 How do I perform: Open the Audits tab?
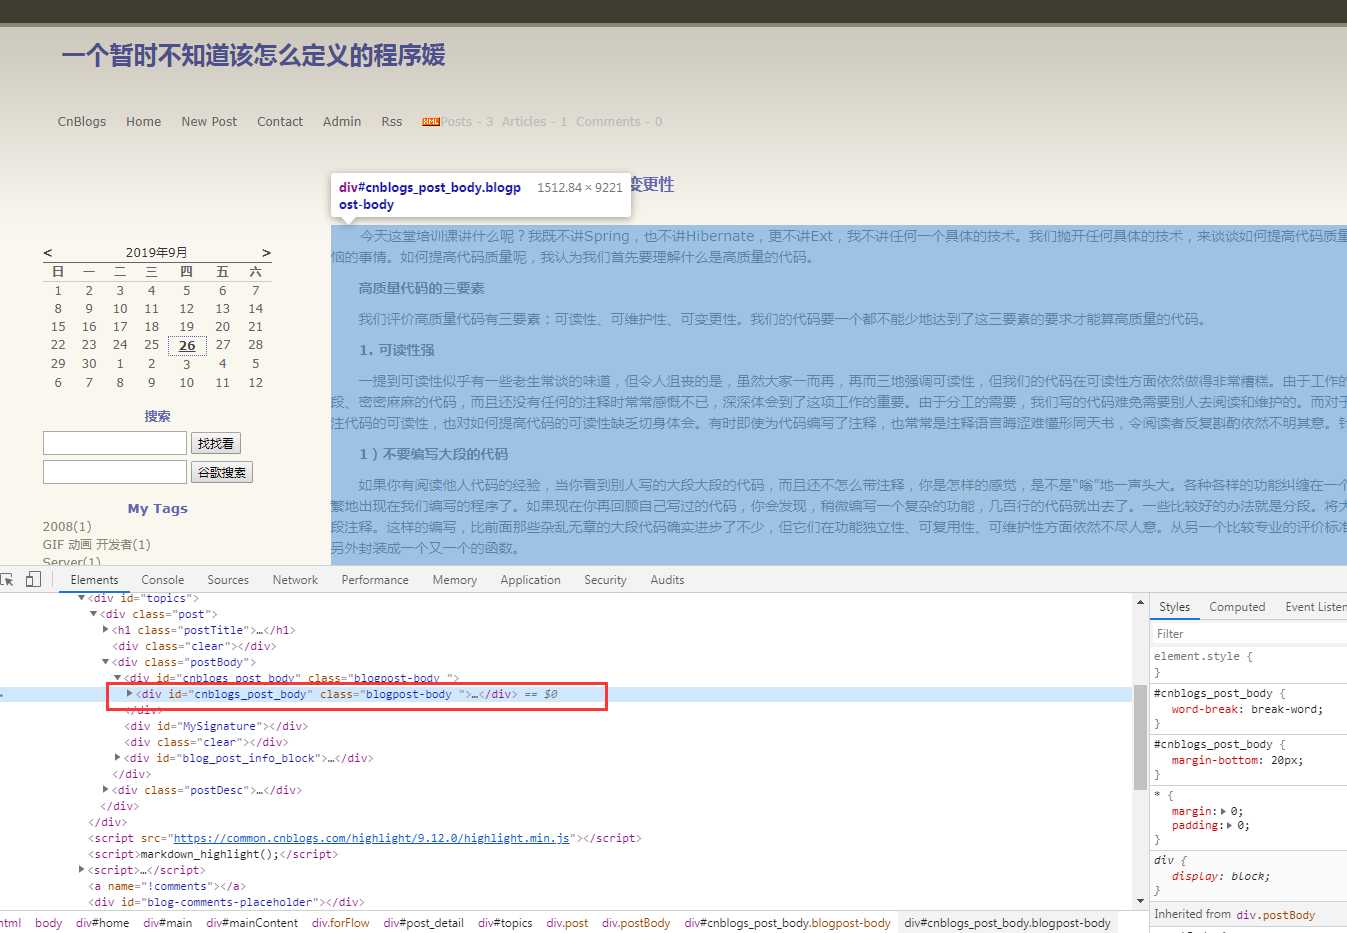[667, 580]
